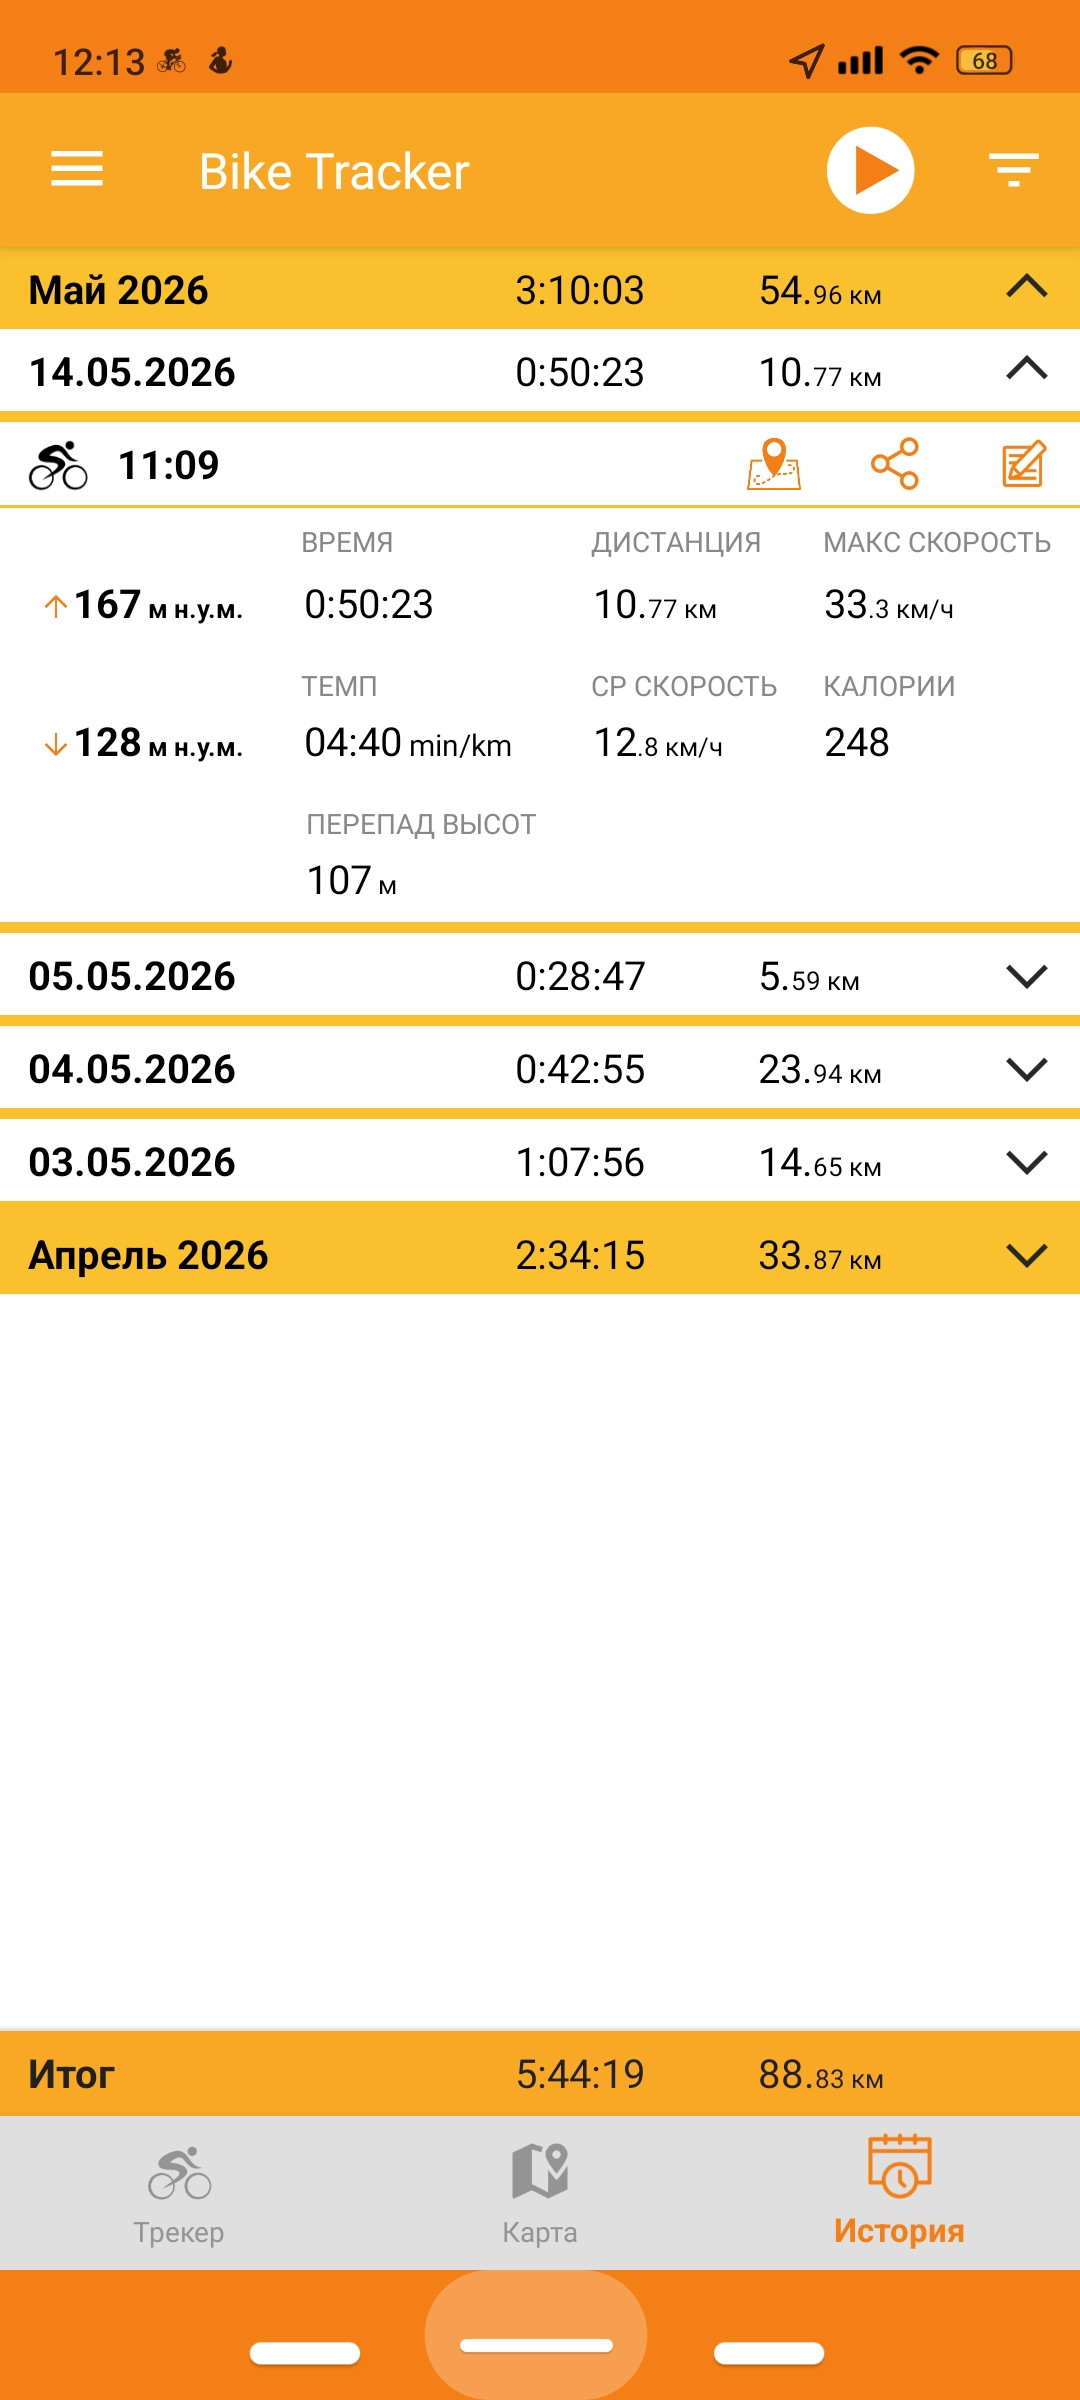
Task: Expand the Апрель 2026 month section
Action: click(1027, 1255)
